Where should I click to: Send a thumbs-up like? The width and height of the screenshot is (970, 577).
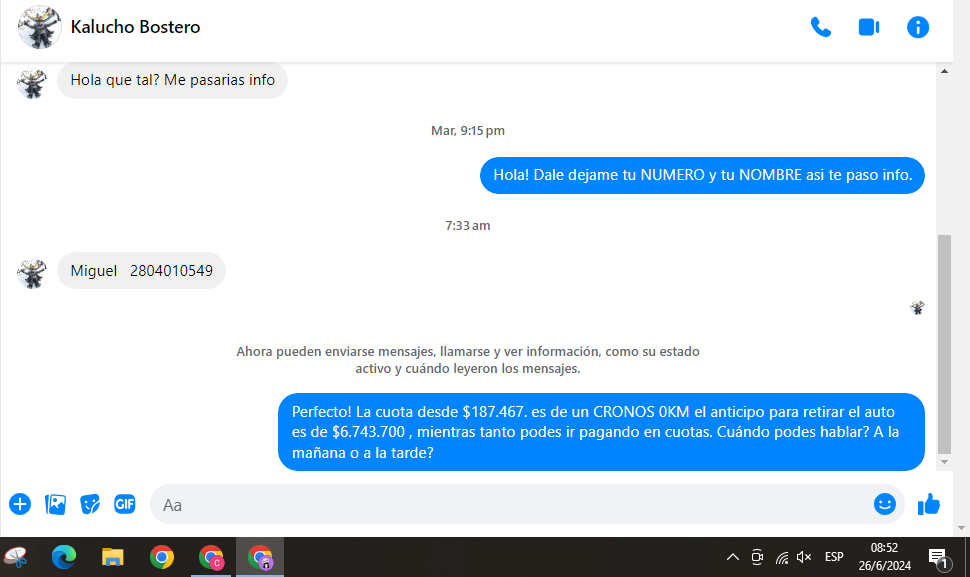pos(929,504)
